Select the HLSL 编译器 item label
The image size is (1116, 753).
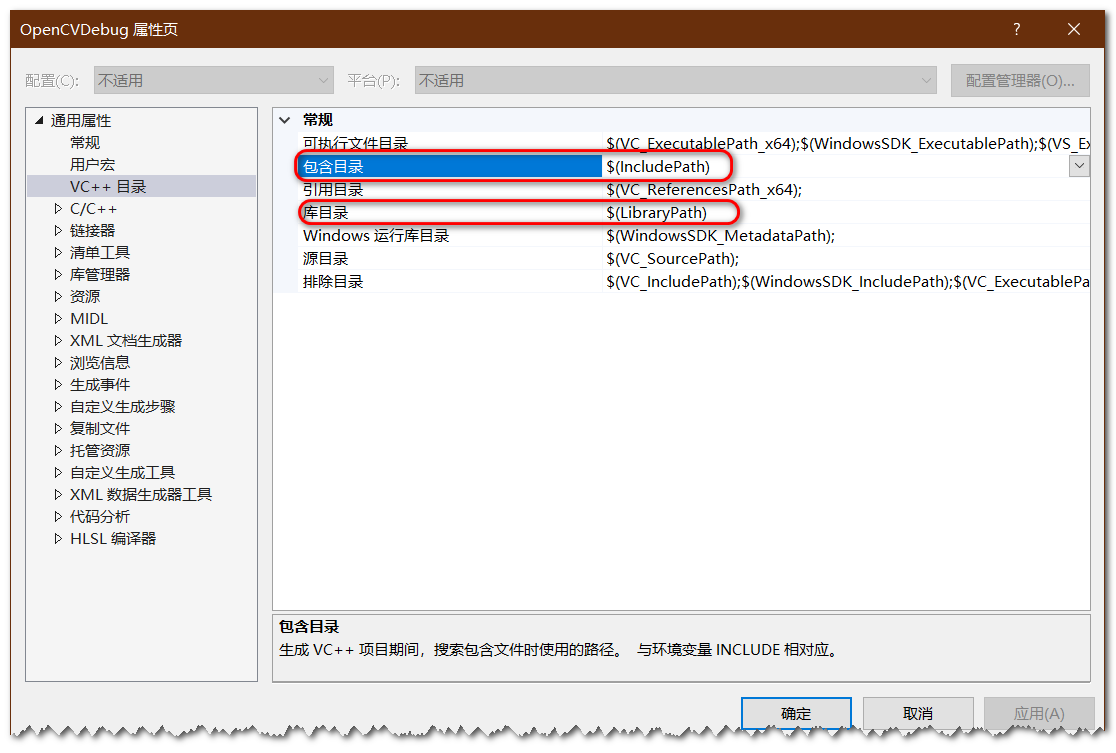pos(113,539)
